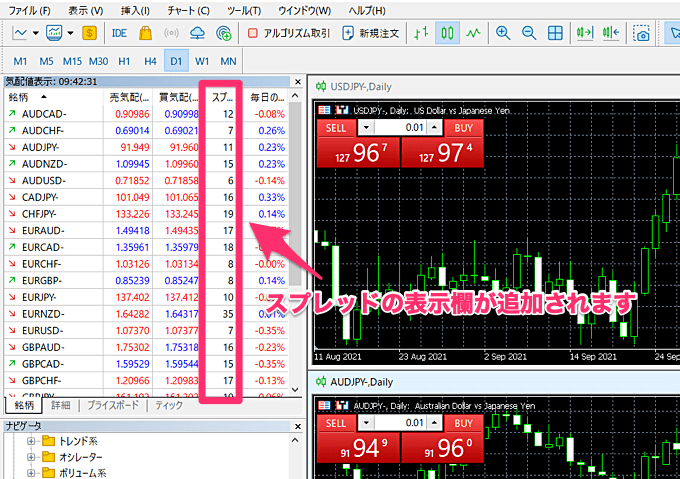The width and height of the screenshot is (680, 479).
Task: Click the Market Watch vertical scrollbar
Action: 295,200
